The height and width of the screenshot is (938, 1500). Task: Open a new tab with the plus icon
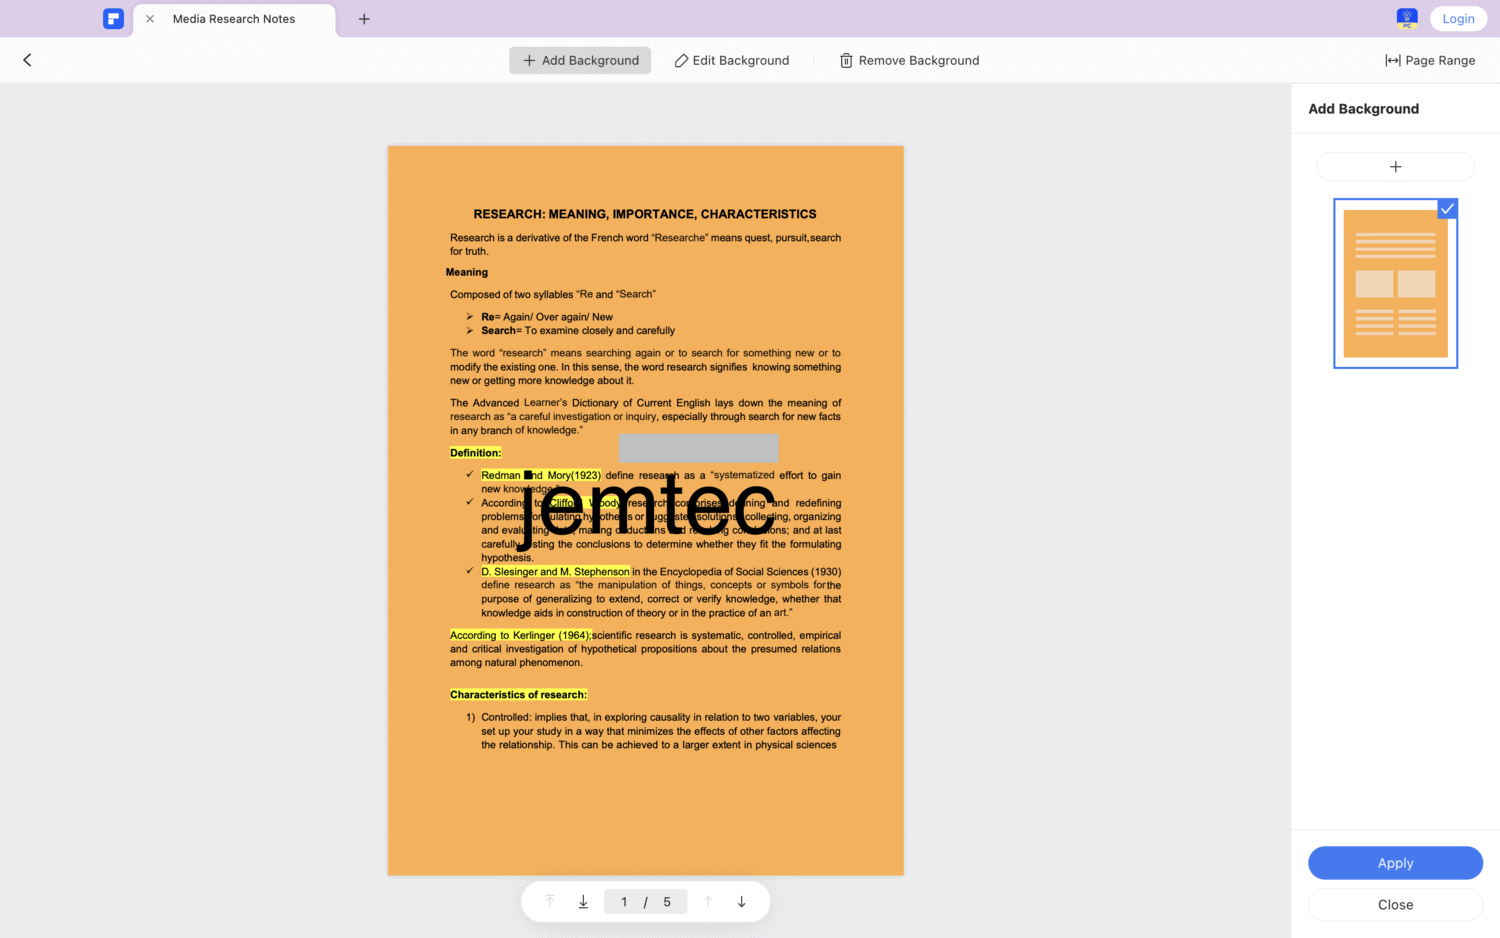click(x=364, y=18)
